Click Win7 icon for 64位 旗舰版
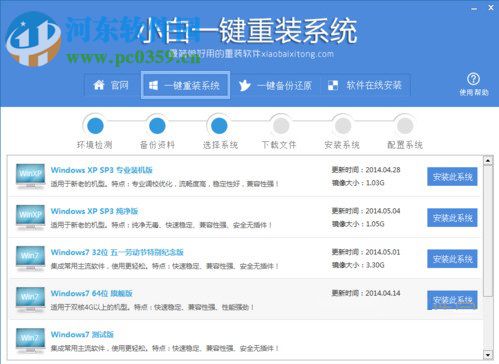Image resolution: width=499 pixels, height=364 pixels. click(x=30, y=300)
